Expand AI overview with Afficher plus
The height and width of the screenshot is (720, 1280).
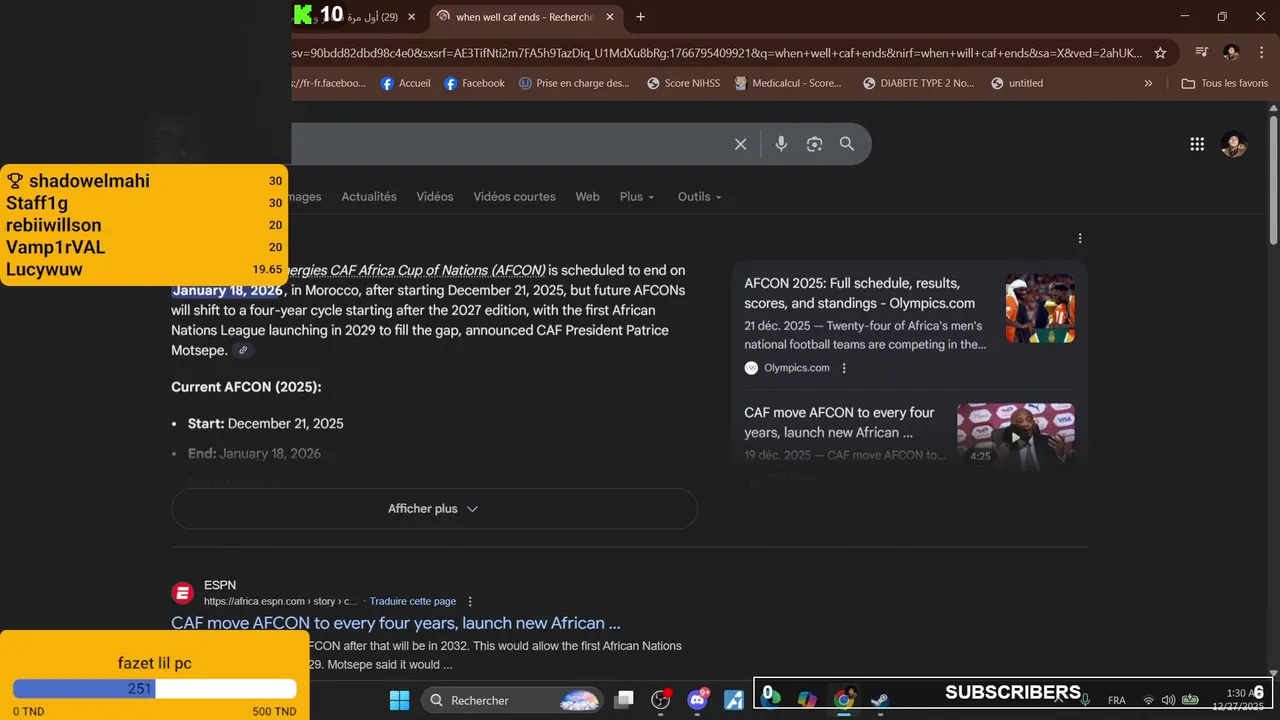(x=434, y=509)
